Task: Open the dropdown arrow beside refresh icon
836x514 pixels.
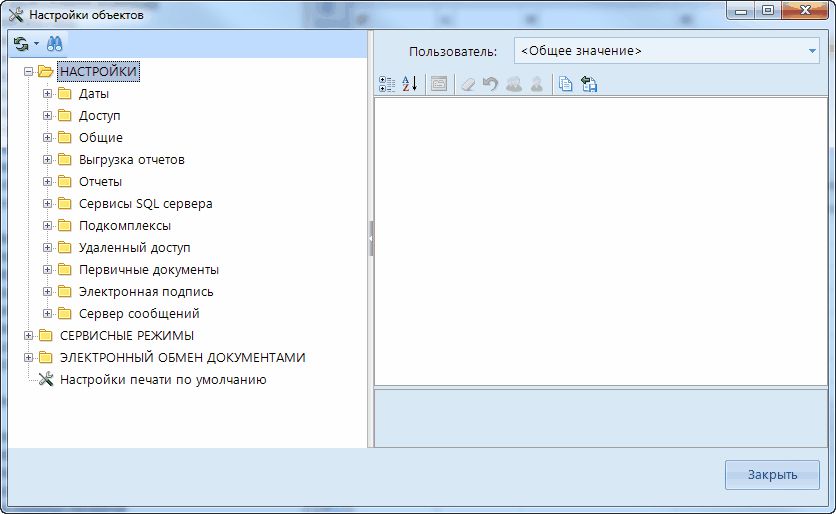Action: (x=36, y=45)
